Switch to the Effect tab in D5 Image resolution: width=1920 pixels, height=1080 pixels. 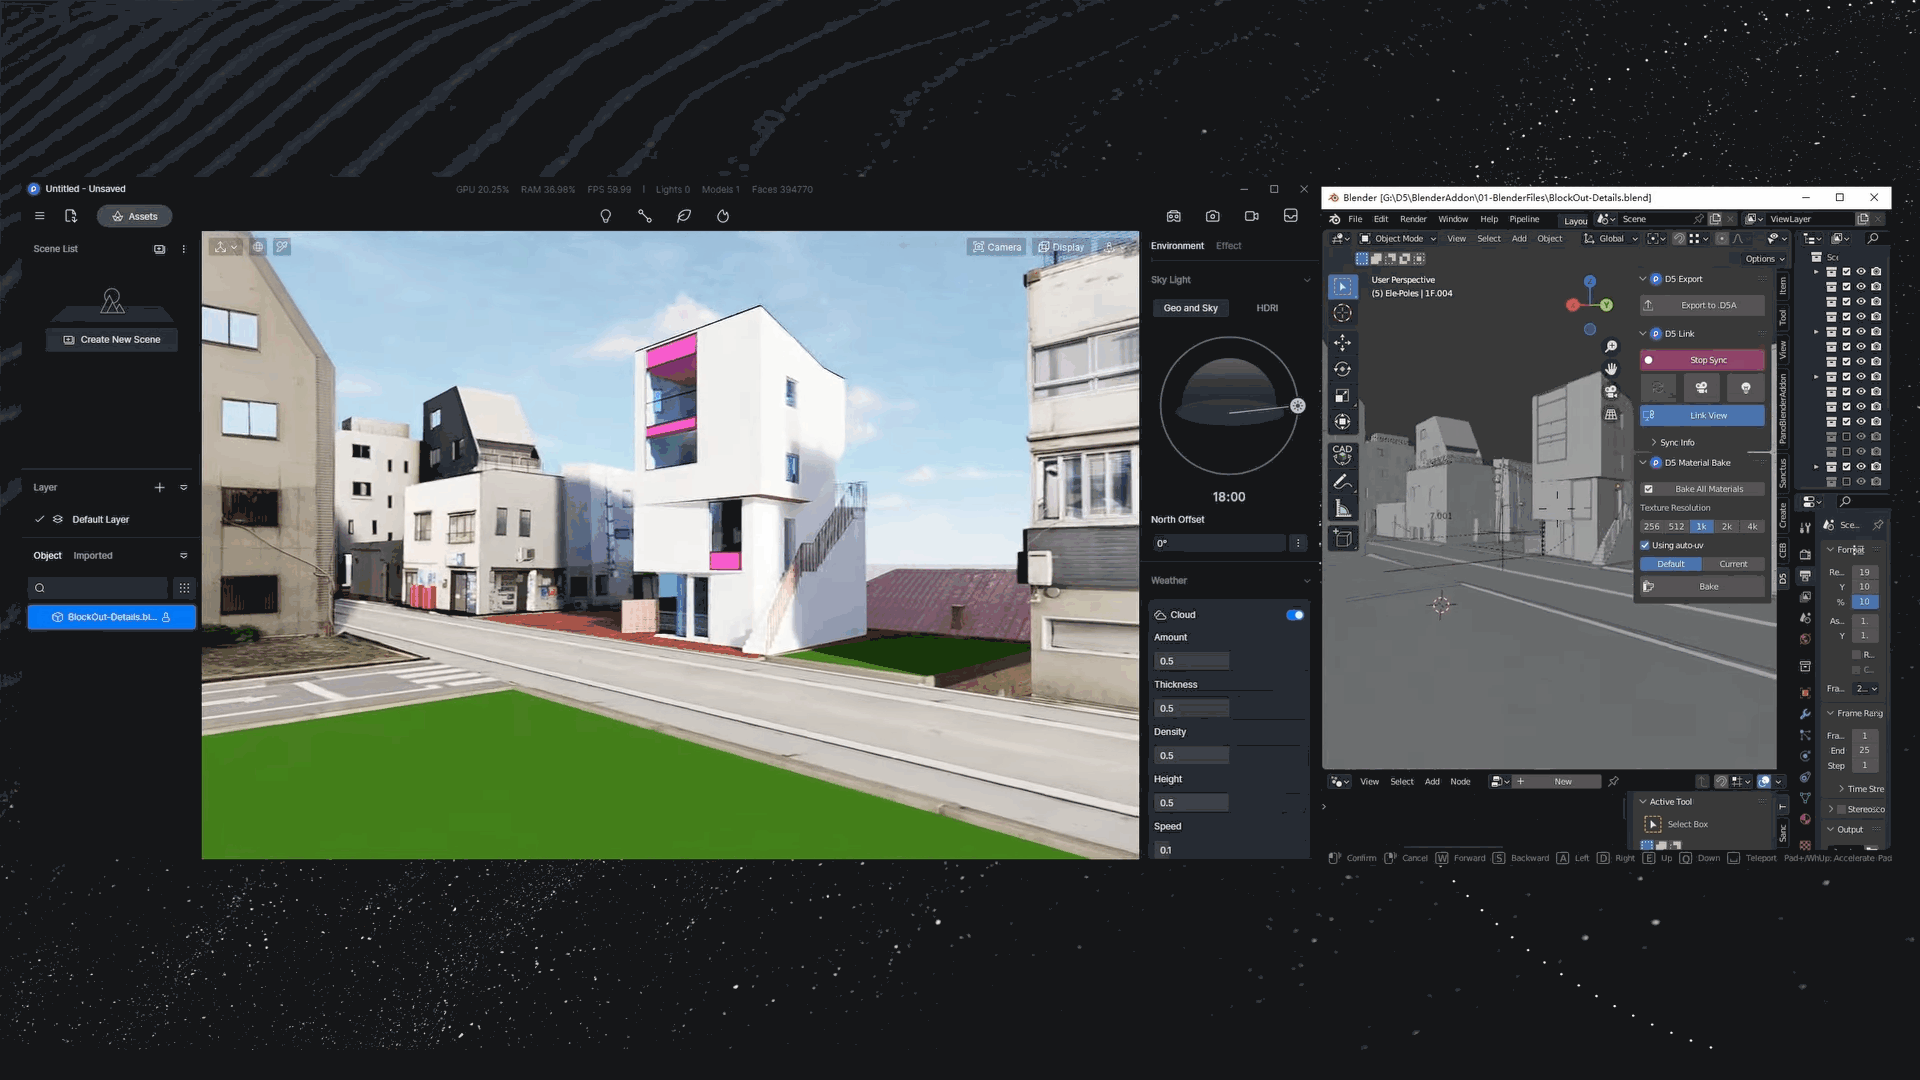(x=1229, y=245)
